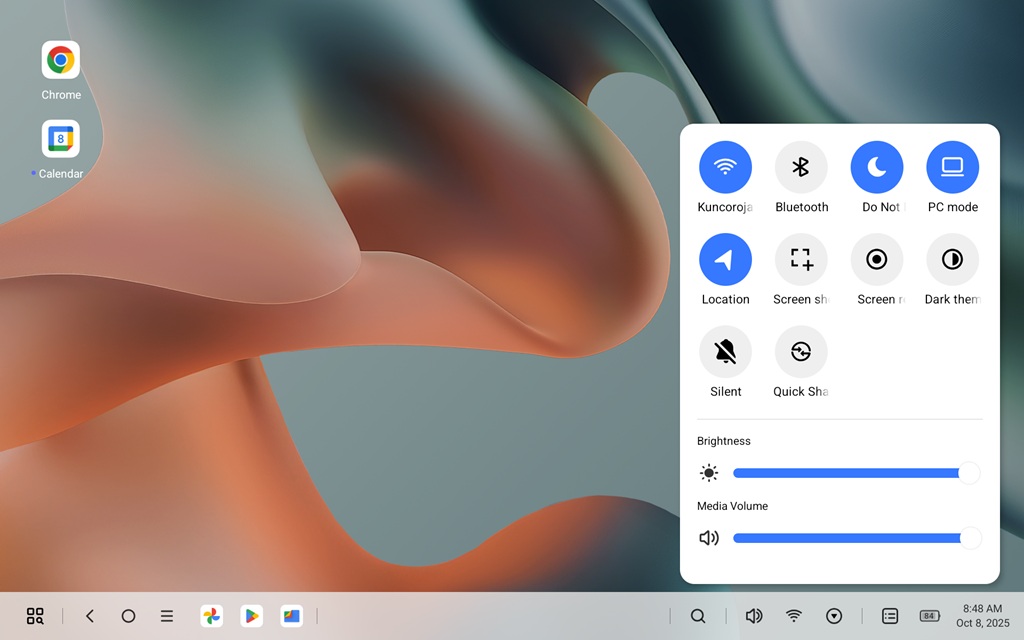Turn off Location
The height and width of the screenshot is (640, 1024).
[725, 258]
